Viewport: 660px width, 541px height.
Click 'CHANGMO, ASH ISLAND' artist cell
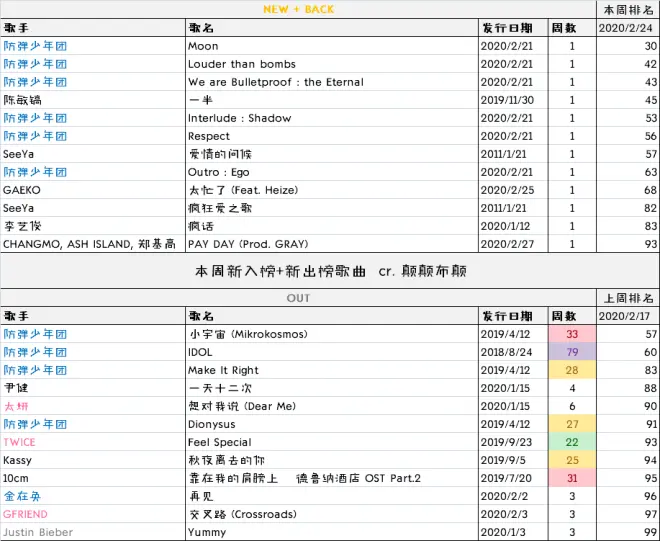[x=93, y=244]
